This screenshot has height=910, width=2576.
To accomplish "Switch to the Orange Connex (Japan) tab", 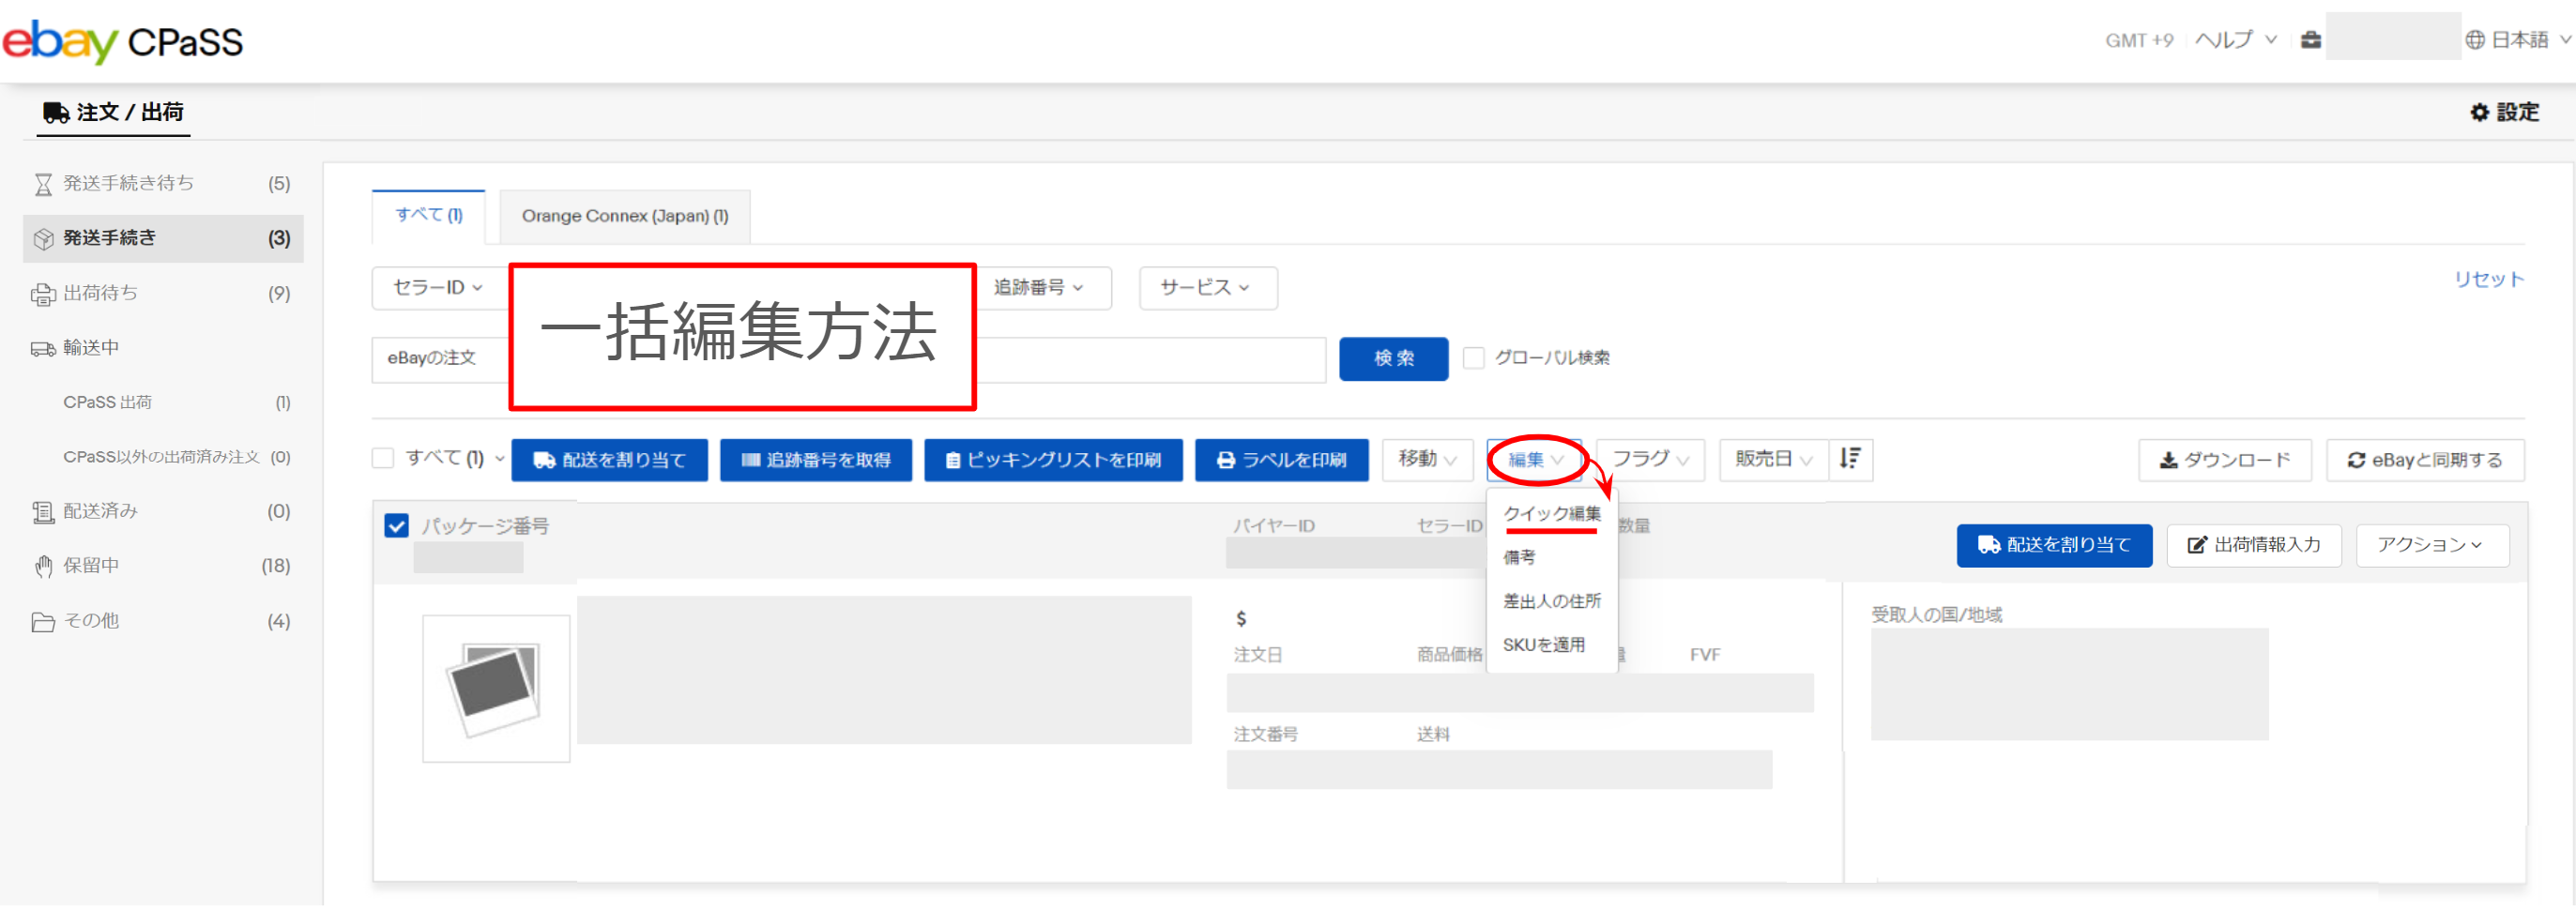I will 625,216.
